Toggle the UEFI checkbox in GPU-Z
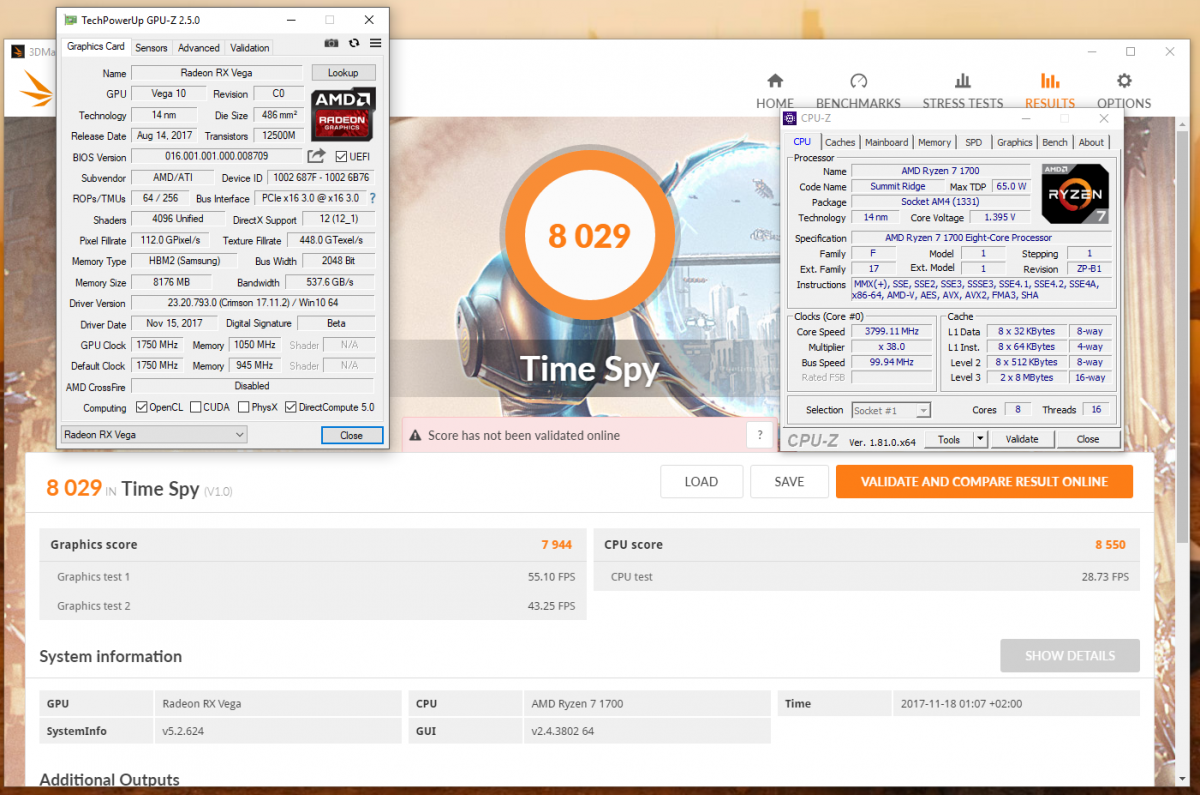 point(341,157)
